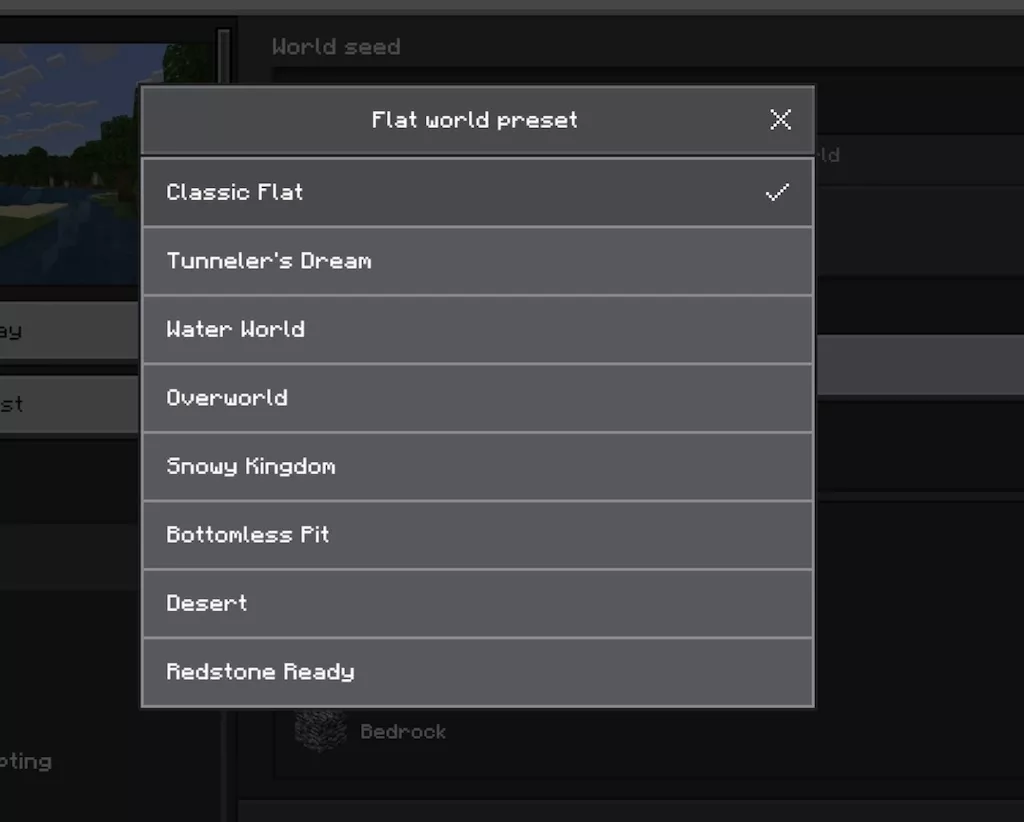Close the Flat world preset dialog
The width and height of the screenshot is (1024, 822).
[780, 120]
